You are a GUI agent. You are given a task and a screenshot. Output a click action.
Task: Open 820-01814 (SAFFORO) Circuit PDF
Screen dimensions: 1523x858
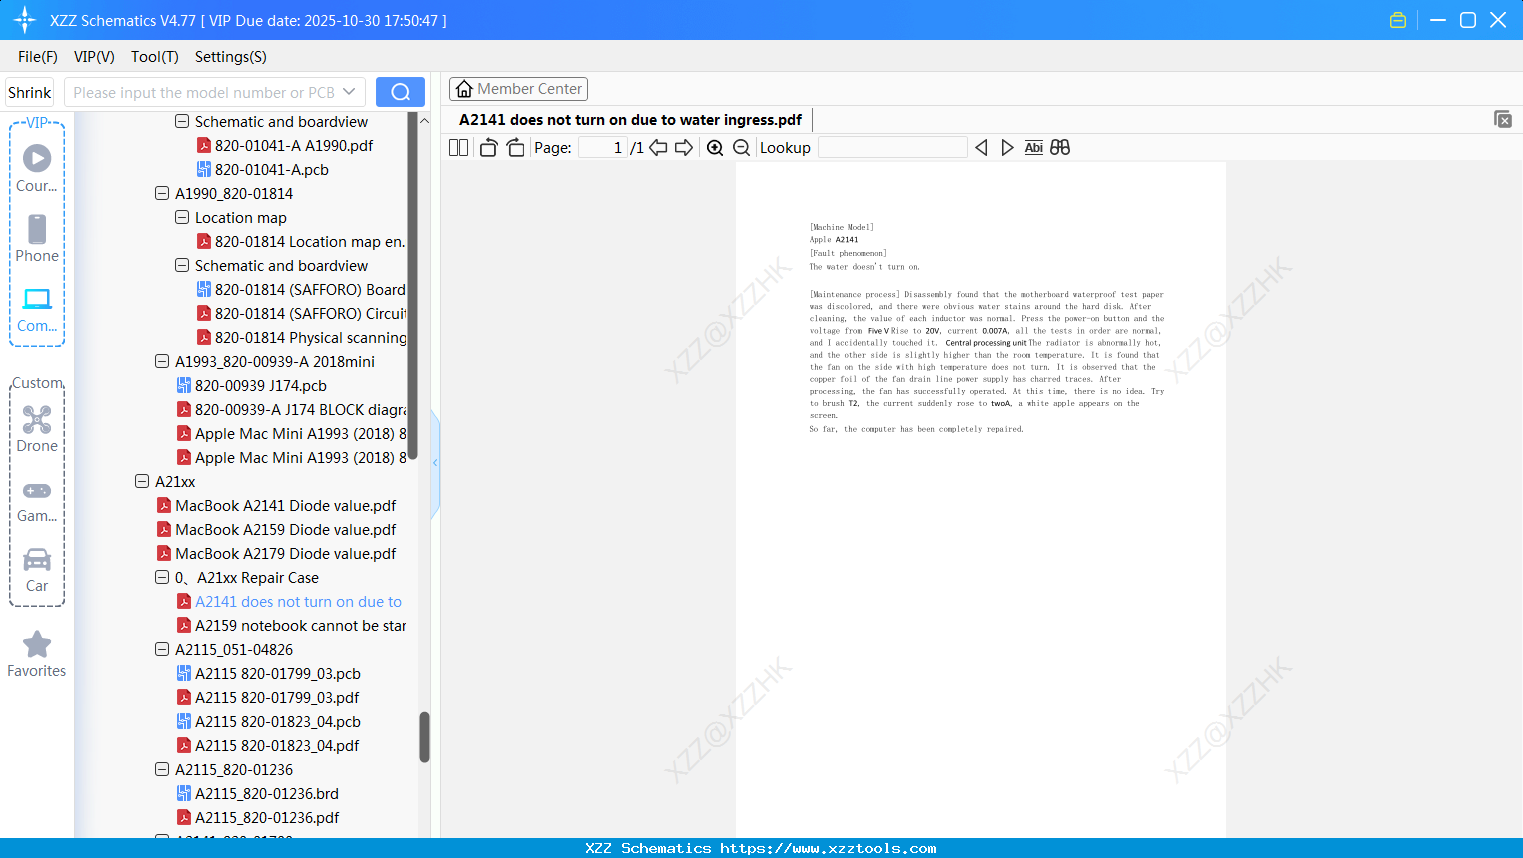pos(301,313)
